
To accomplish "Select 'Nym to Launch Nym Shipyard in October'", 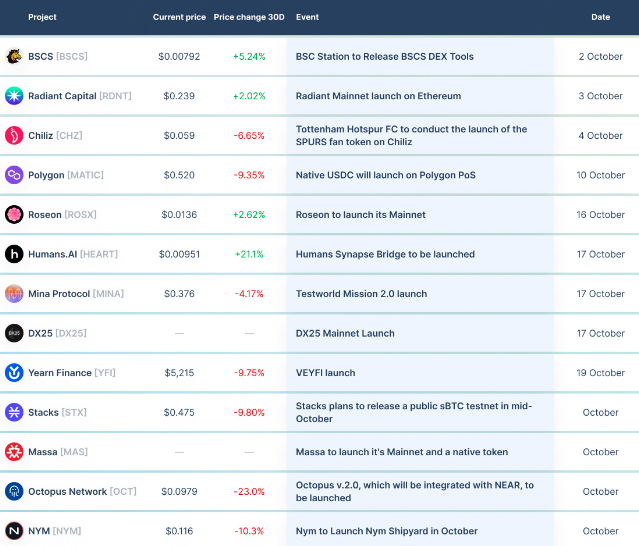I will [x=387, y=531].
